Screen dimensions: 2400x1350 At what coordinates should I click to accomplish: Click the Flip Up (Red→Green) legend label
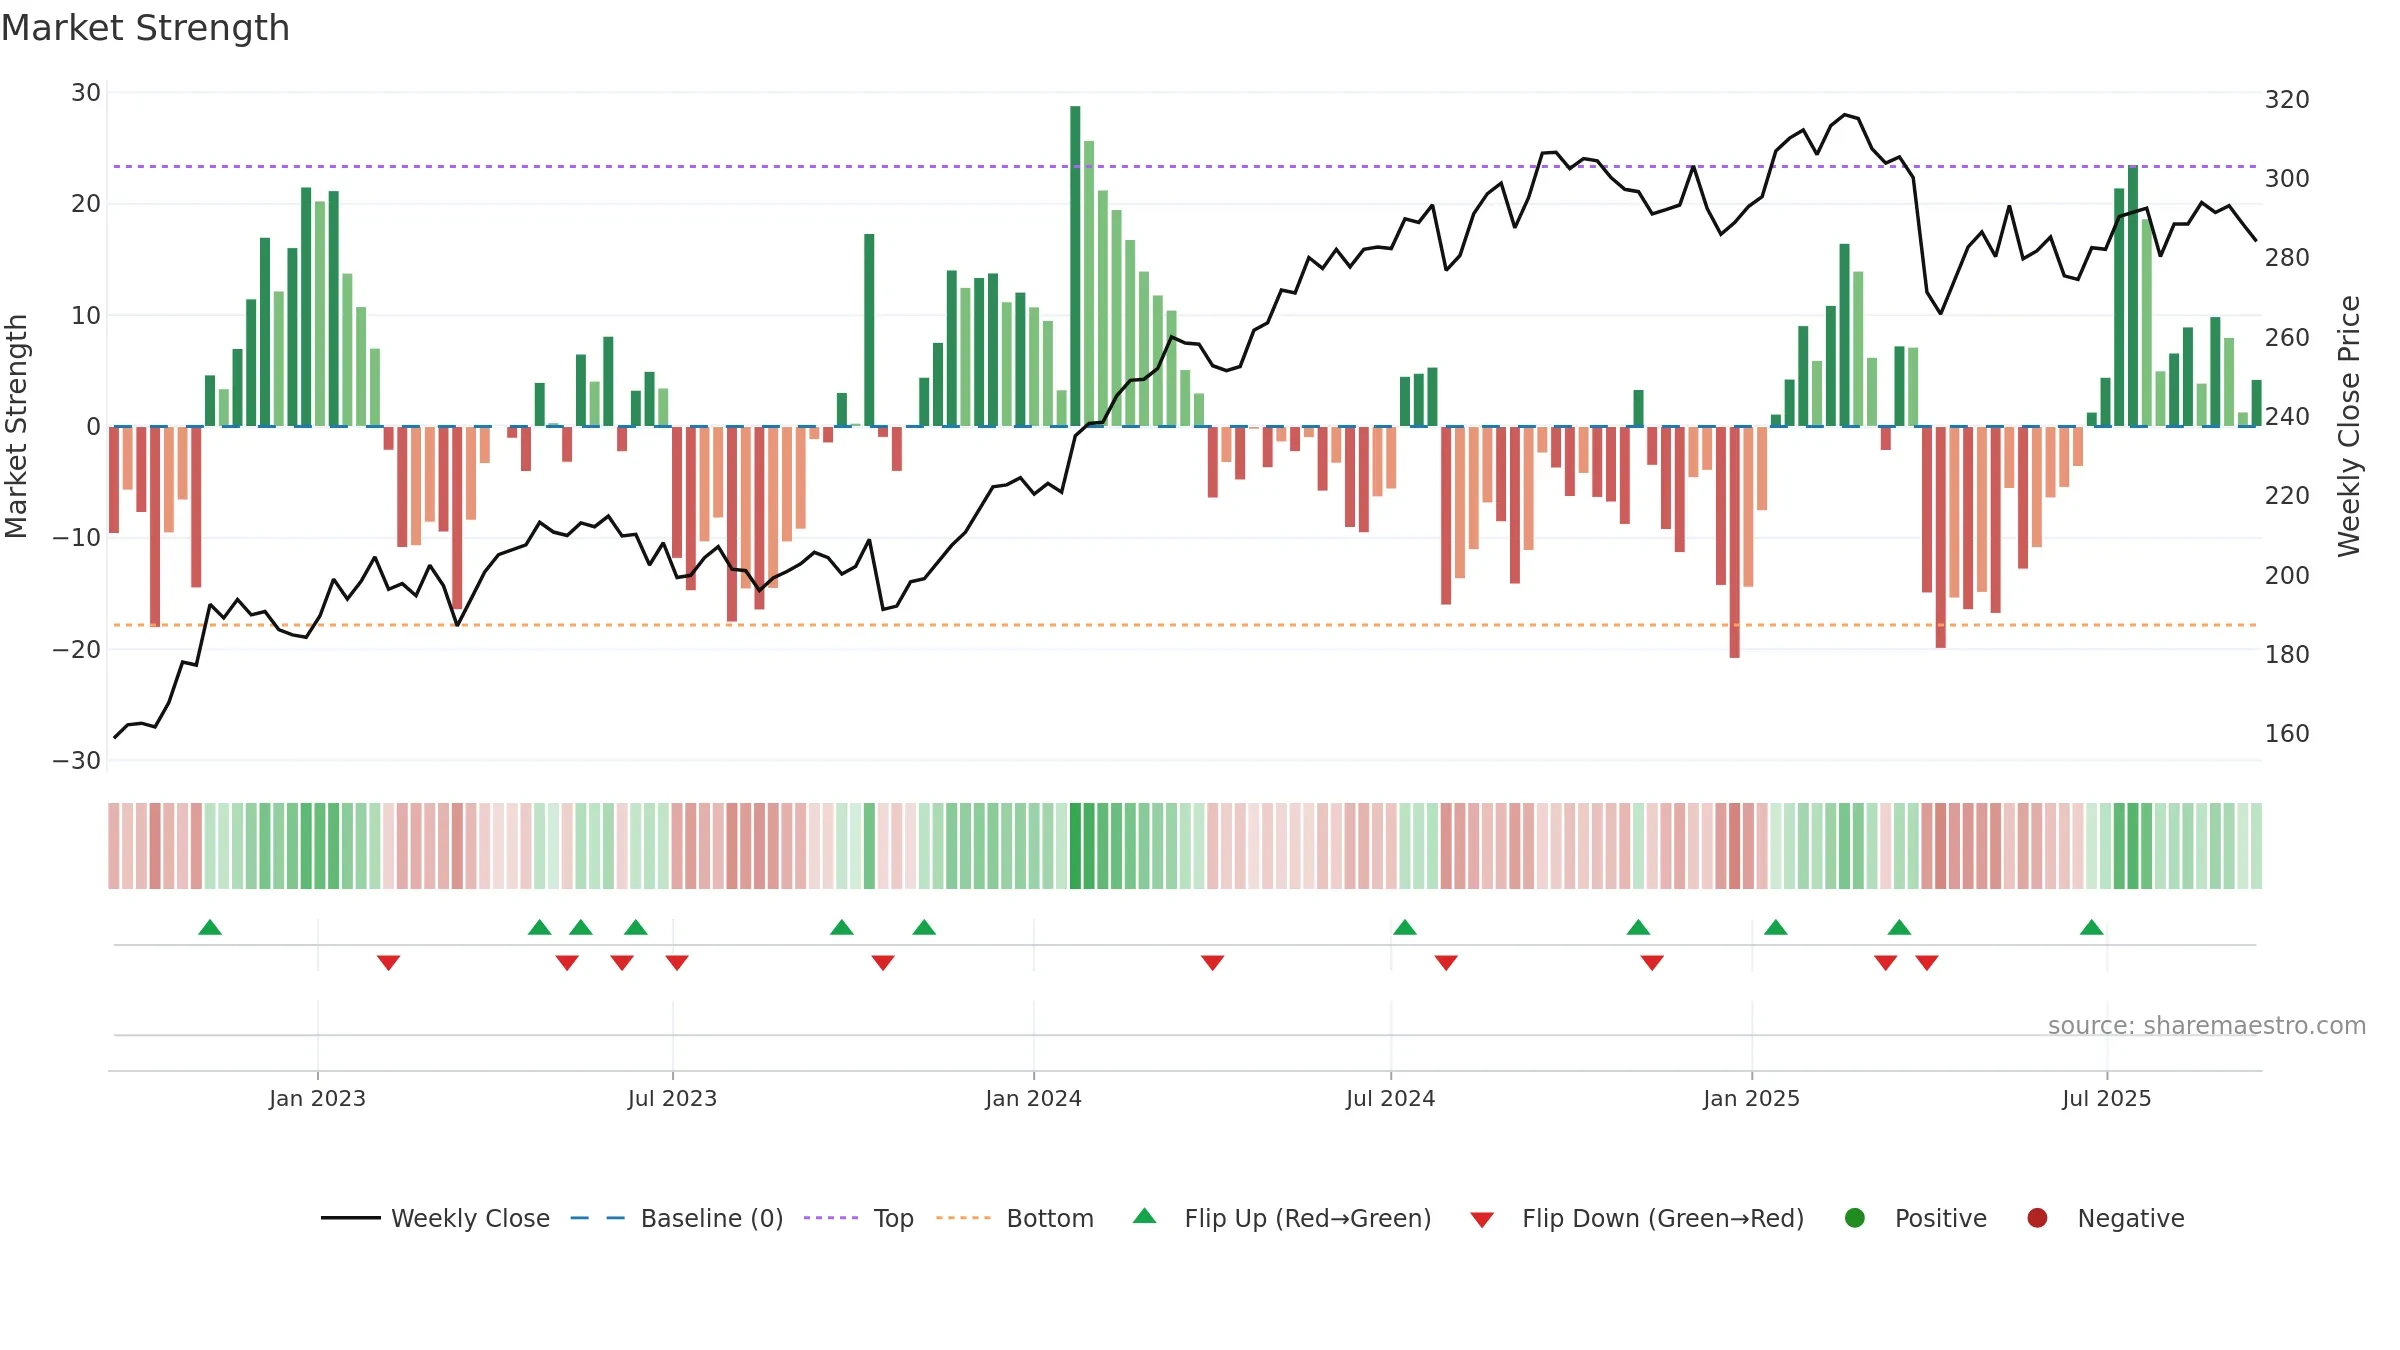(1308, 1218)
